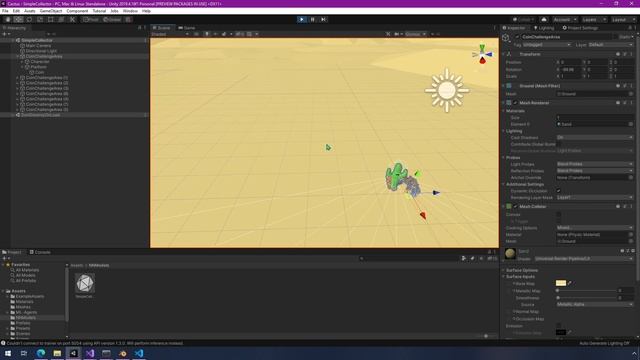The image size is (640, 360).
Task: Select the Rotate tool in the toolbar
Action: point(29,19)
